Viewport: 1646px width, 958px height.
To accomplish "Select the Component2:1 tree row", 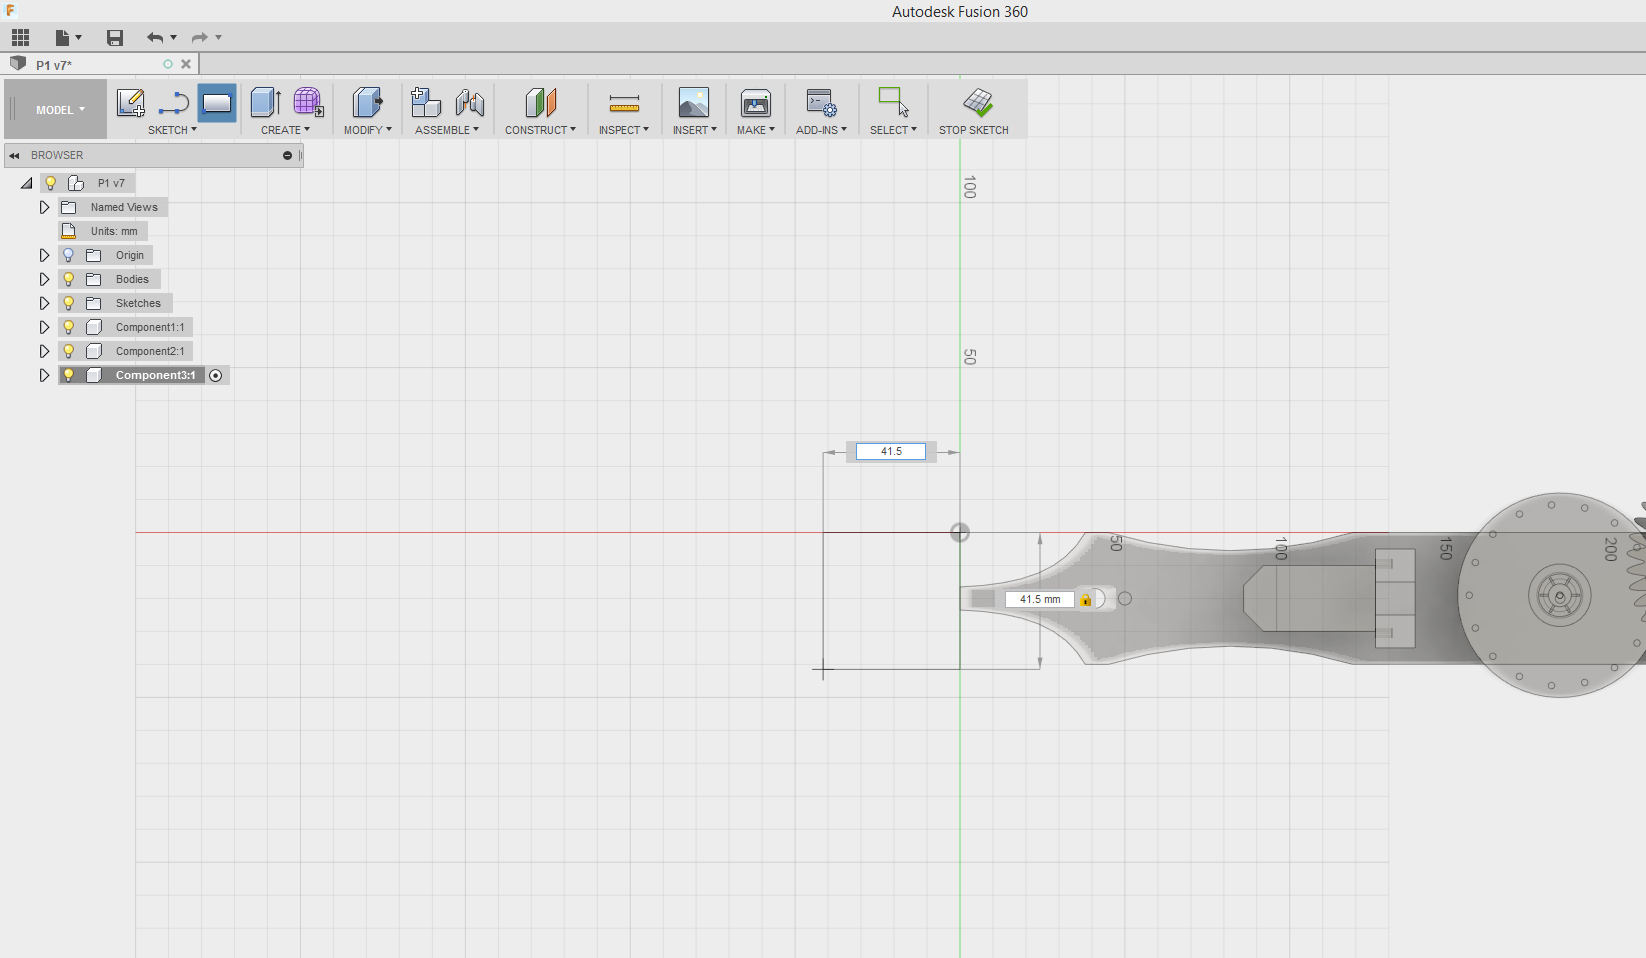I will point(125,351).
